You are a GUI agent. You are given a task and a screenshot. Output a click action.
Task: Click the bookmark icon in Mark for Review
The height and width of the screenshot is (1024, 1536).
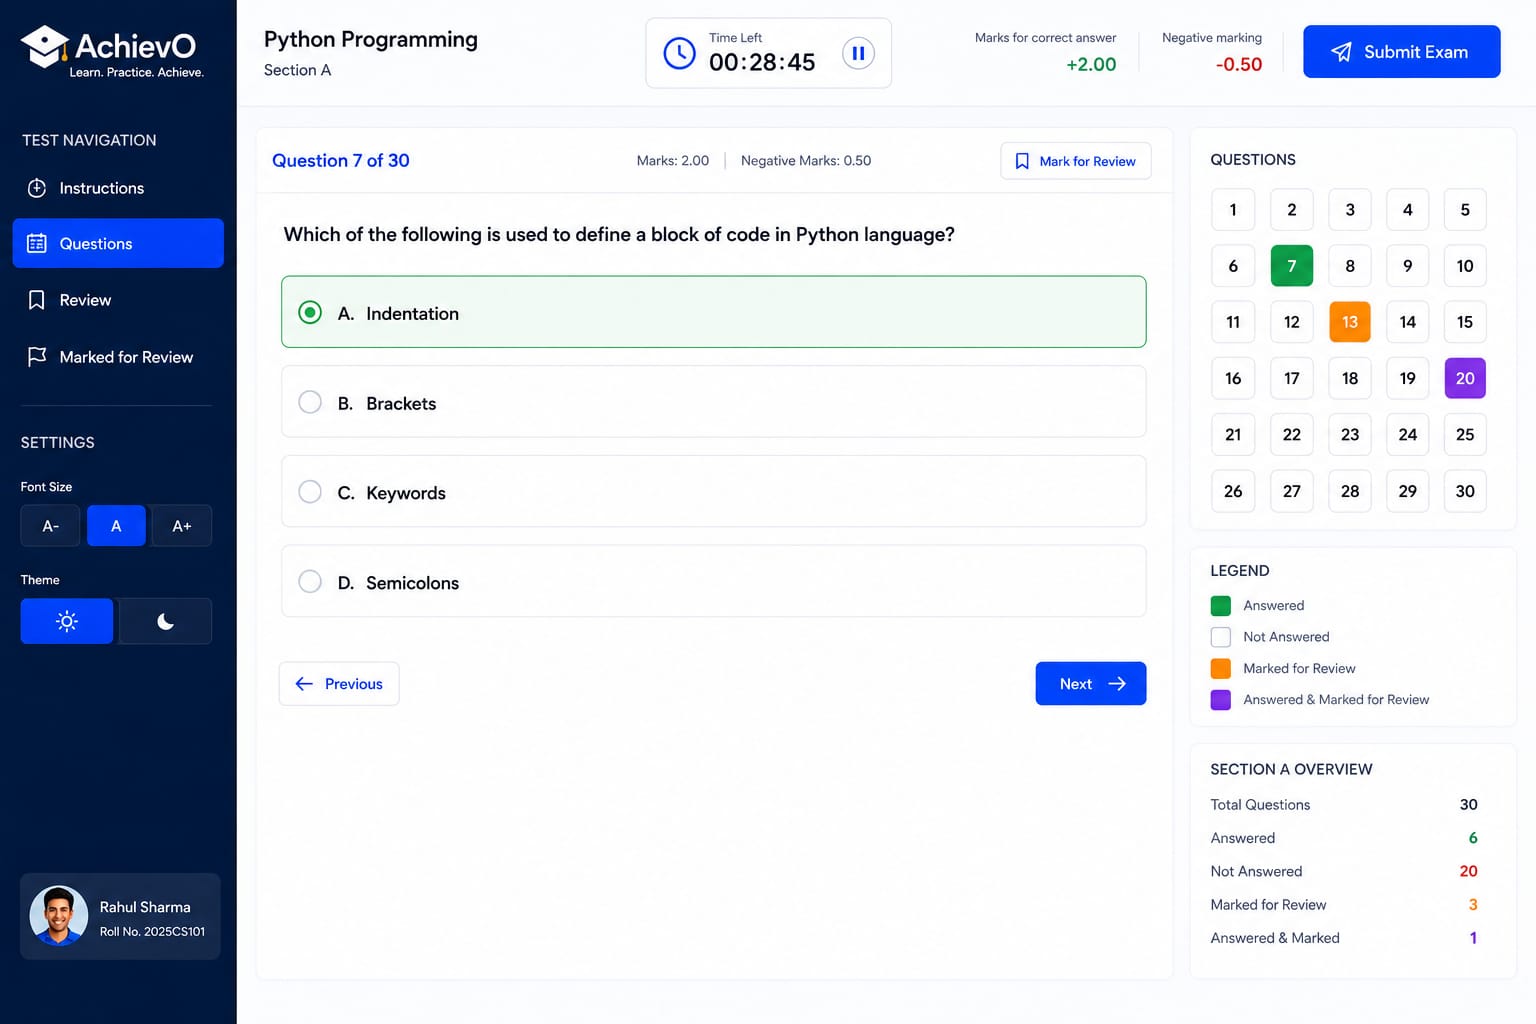(x=1022, y=161)
